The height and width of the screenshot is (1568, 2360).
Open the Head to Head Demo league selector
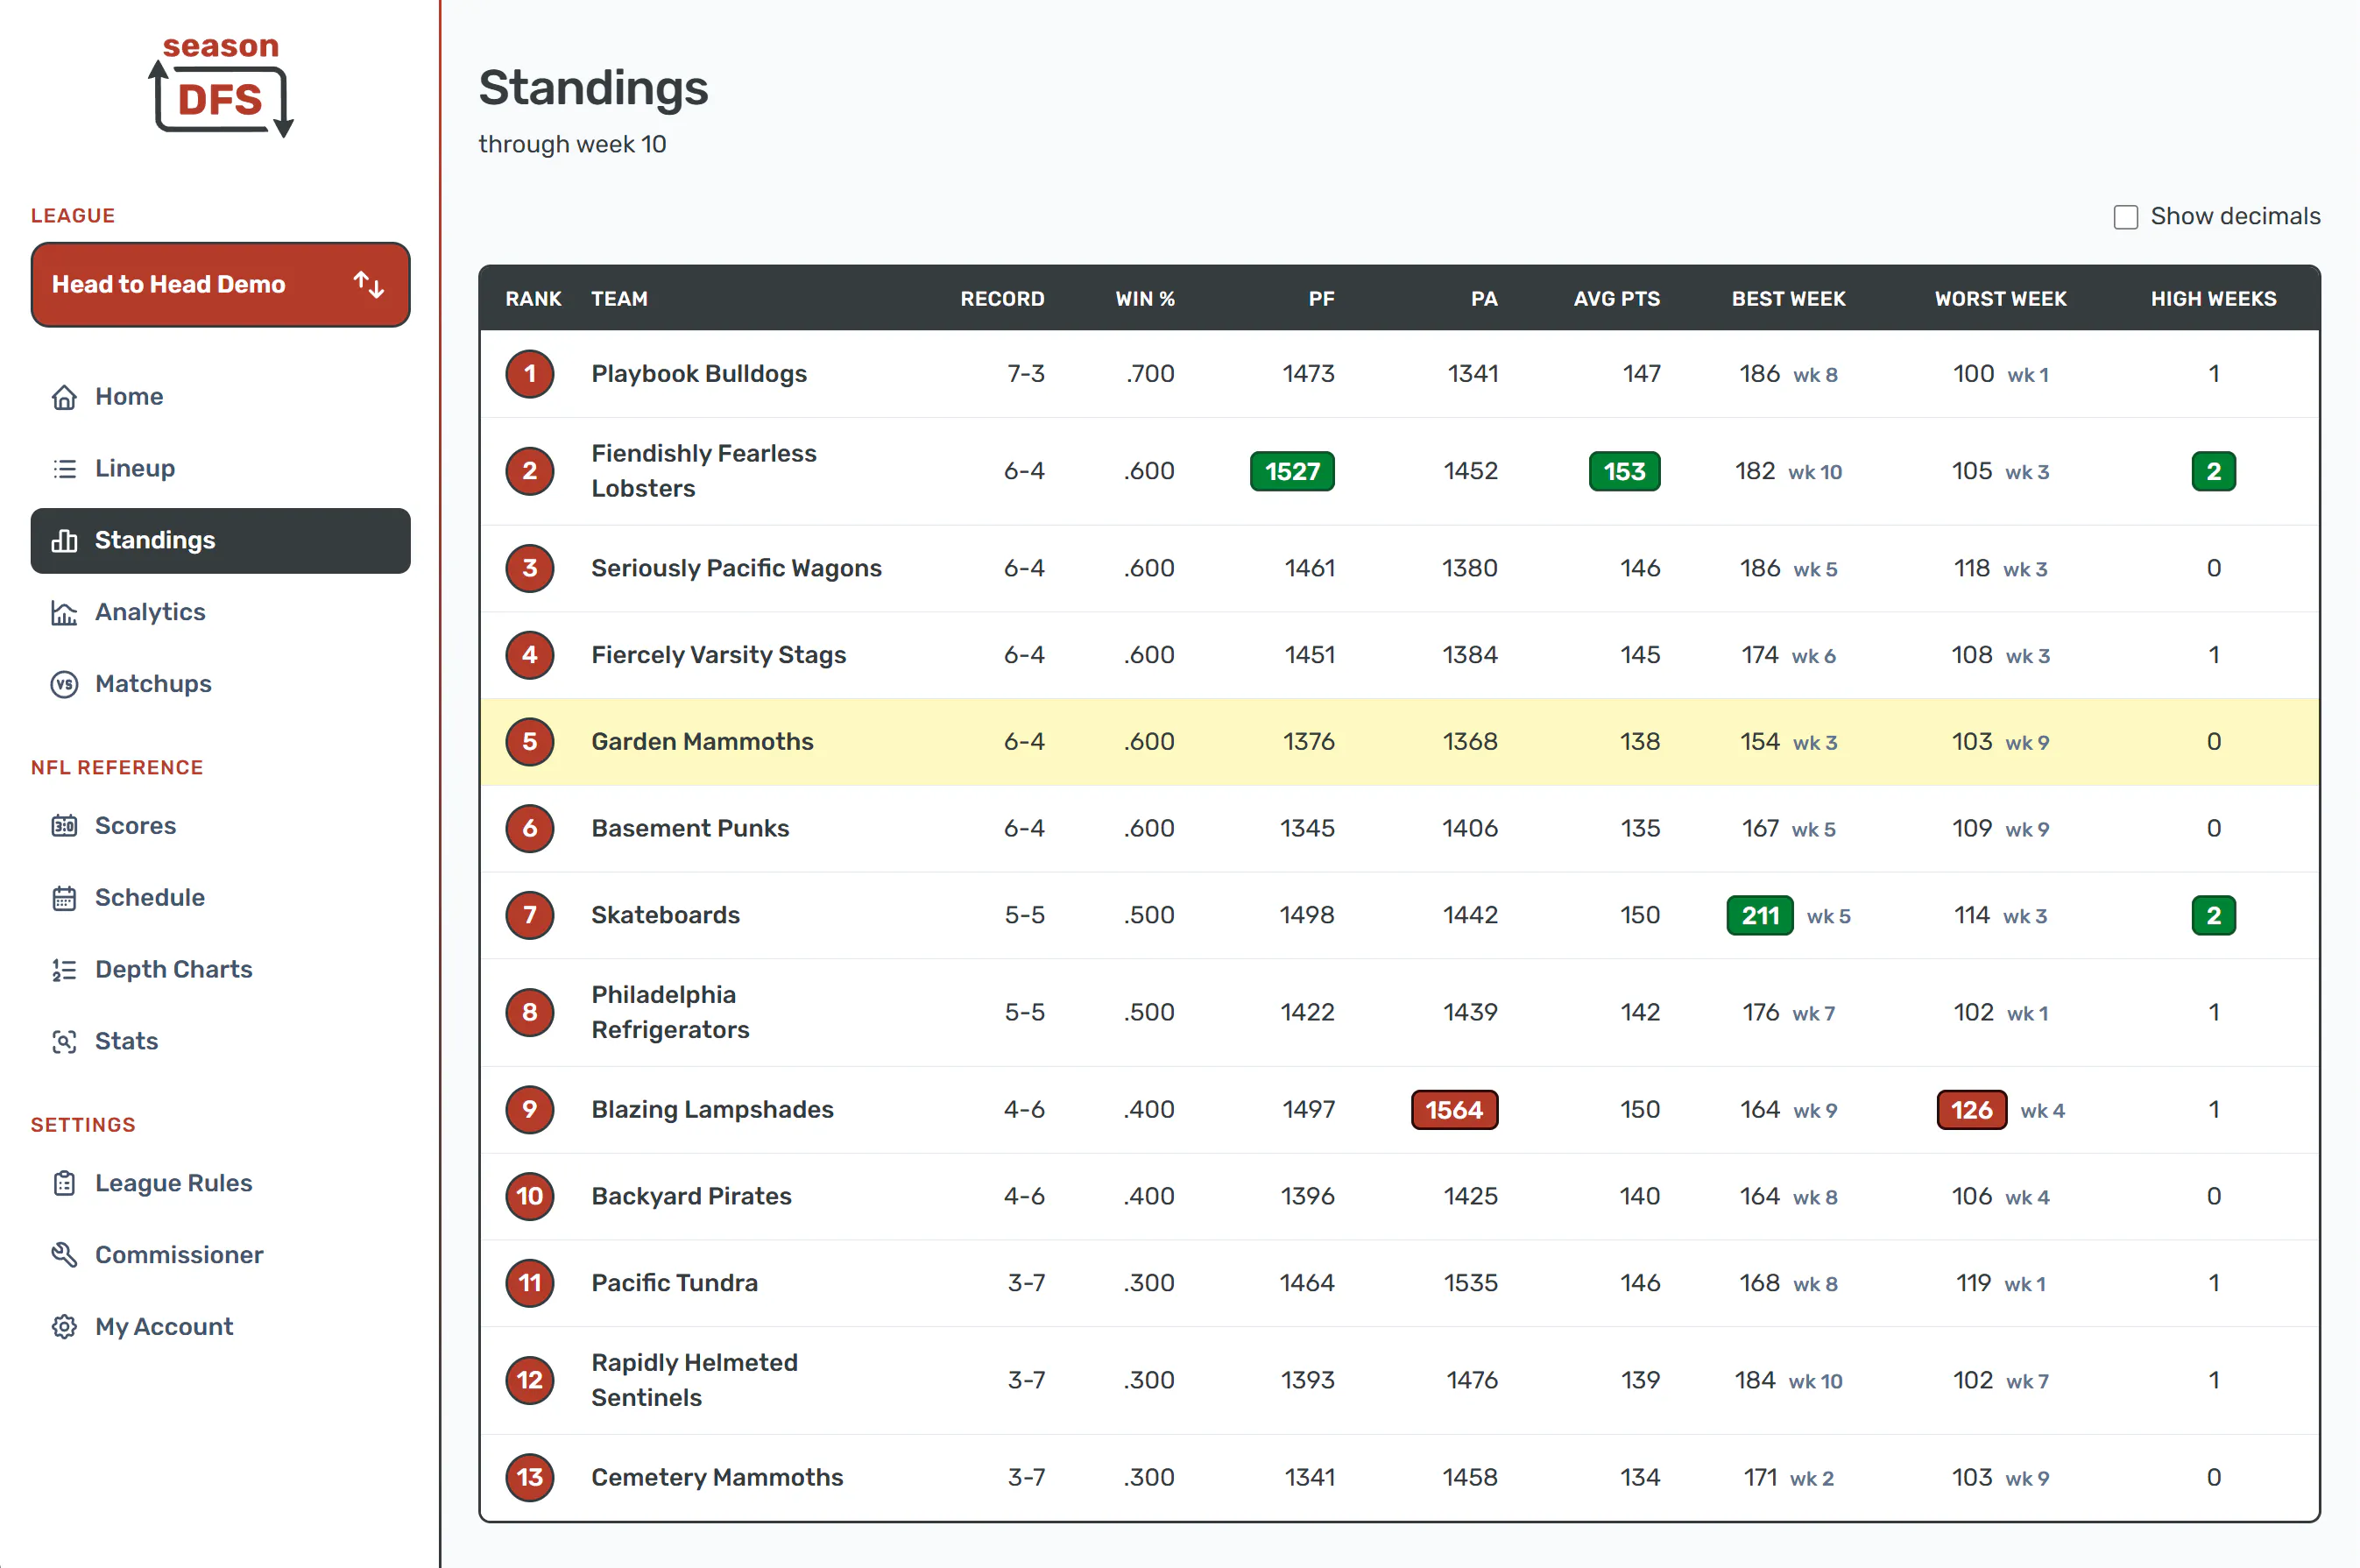[x=220, y=285]
